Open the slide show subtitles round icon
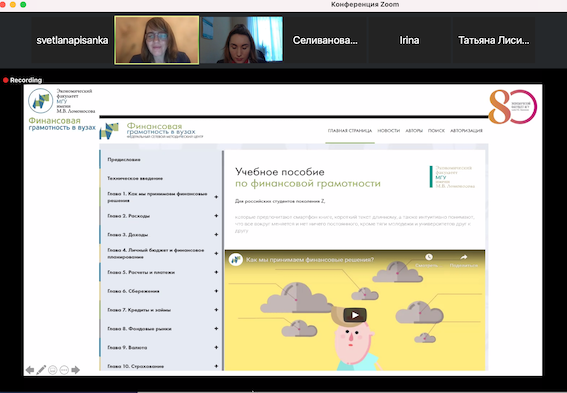This screenshot has width=567, height=393. tap(52, 370)
